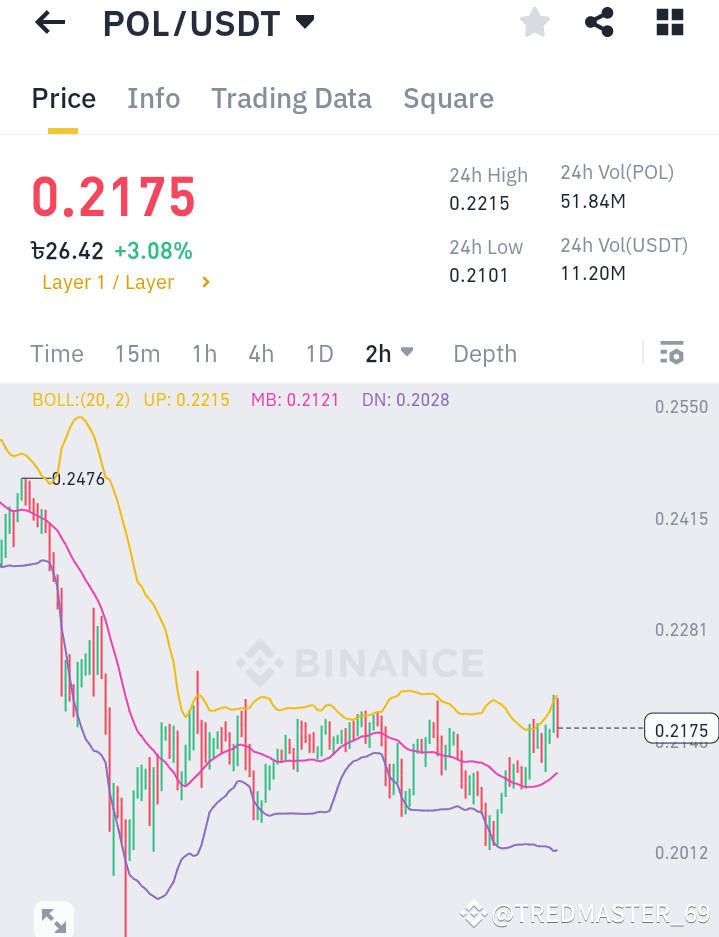Tap the current price label 0.2175 on chart

[681, 730]
